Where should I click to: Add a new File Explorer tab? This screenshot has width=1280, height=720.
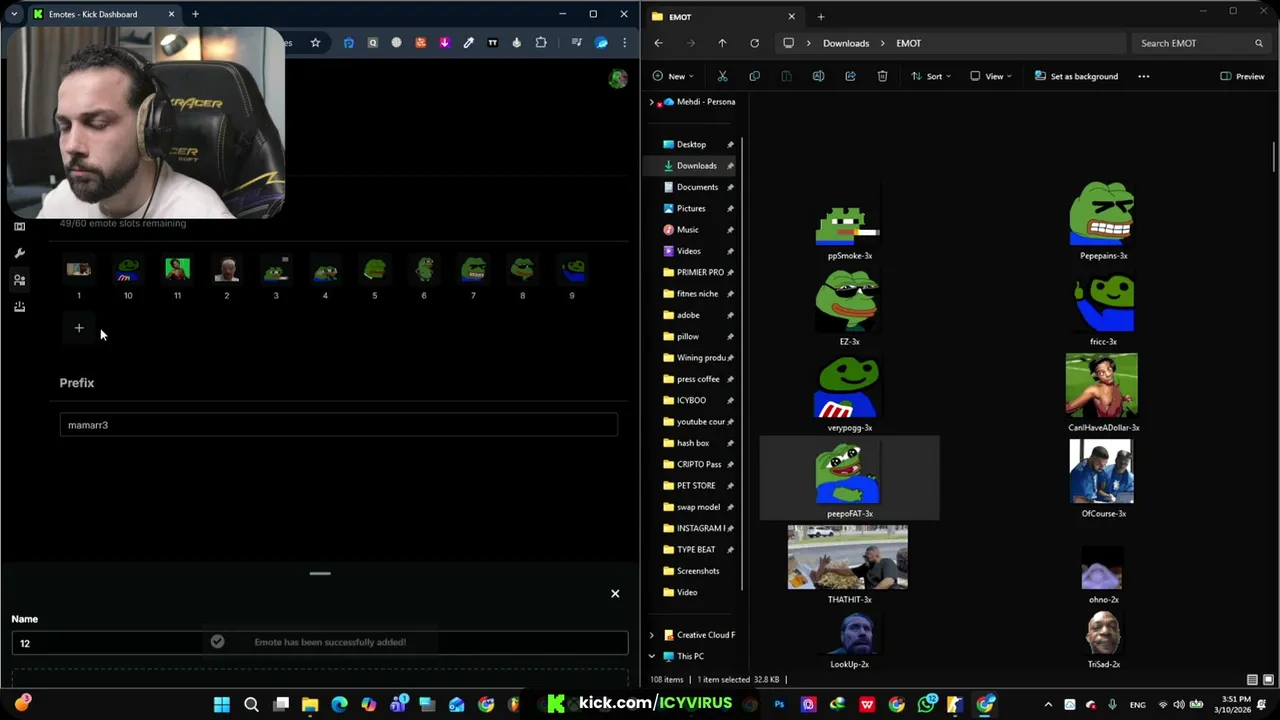pos(821,16)
